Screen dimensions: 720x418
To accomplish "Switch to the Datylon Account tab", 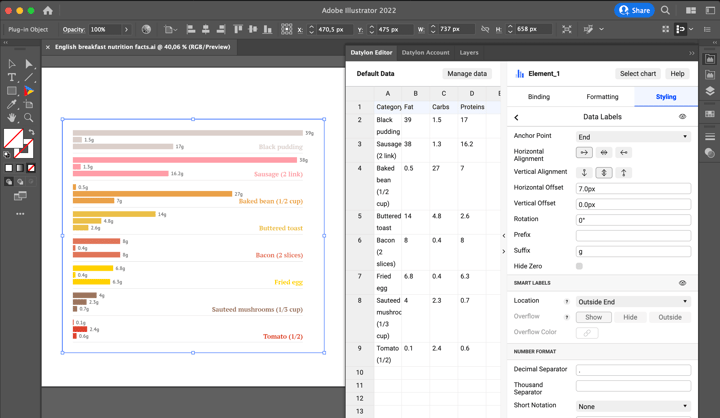I will pyautogui.click(x=425, y=52).
